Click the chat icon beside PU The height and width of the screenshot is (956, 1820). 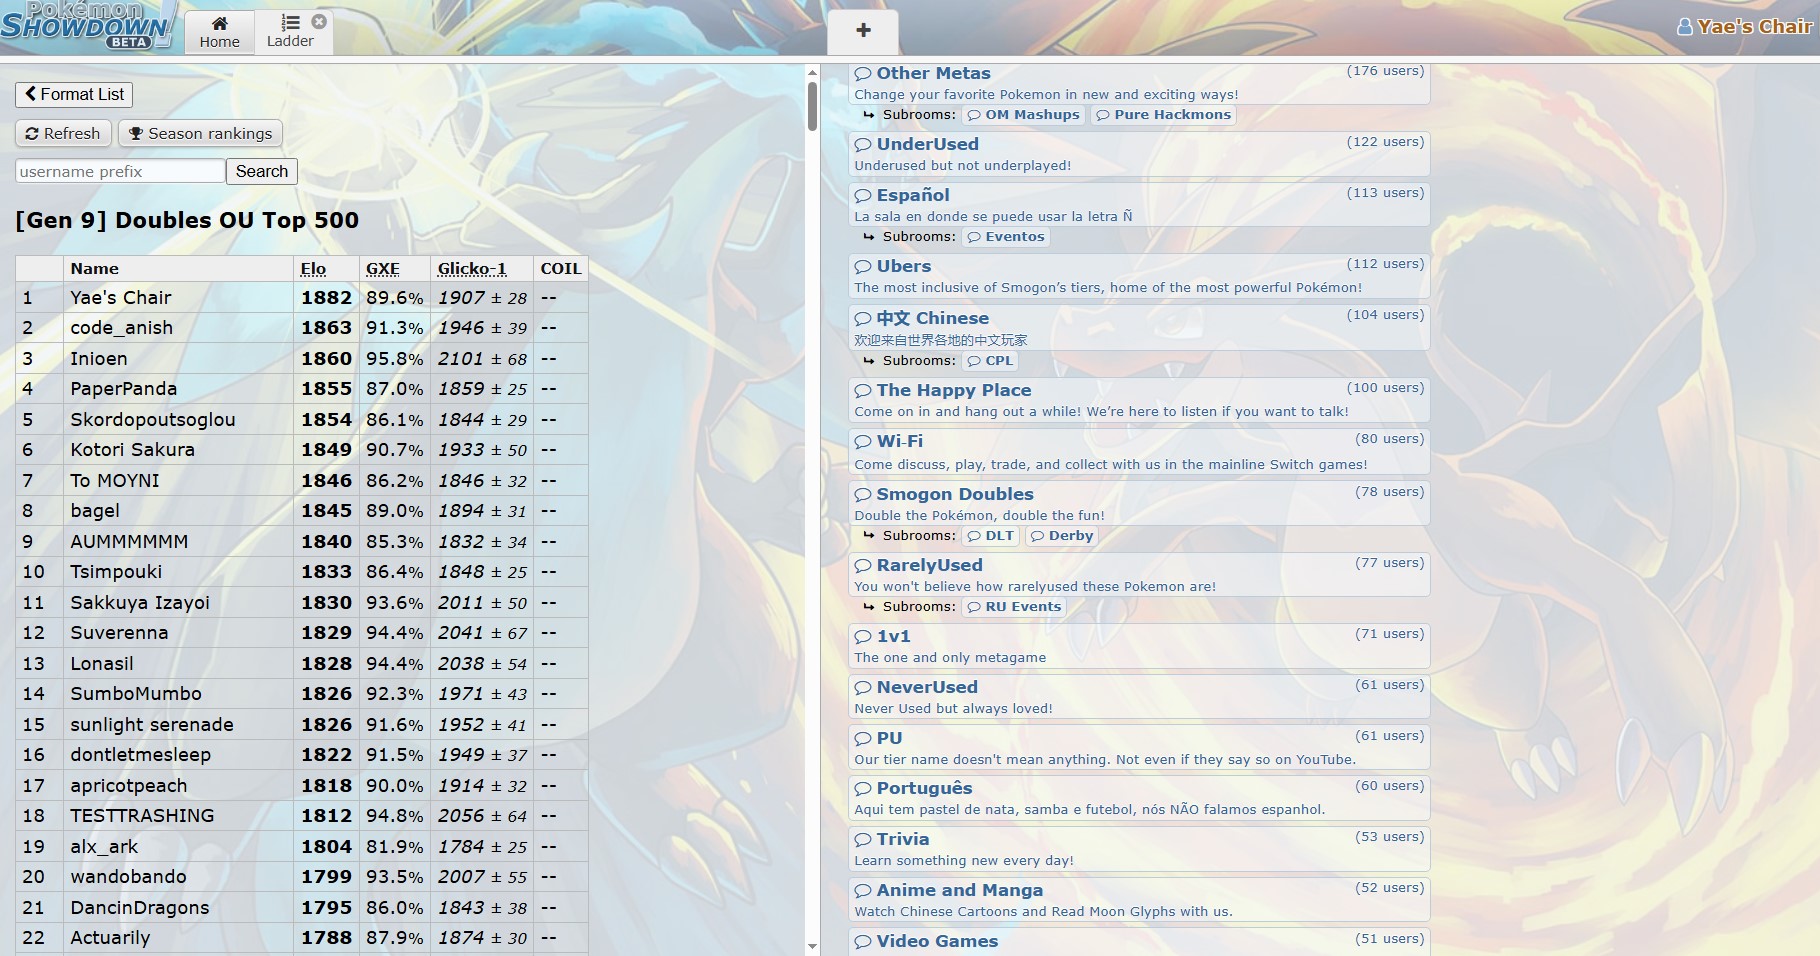pyautogui.click(x=863, y=739)
